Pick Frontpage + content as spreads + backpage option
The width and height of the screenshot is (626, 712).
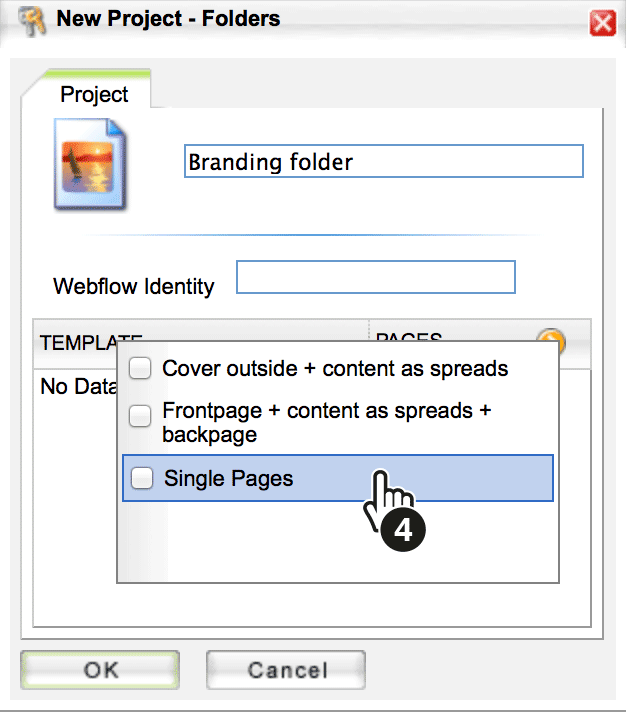coord(327,422)
